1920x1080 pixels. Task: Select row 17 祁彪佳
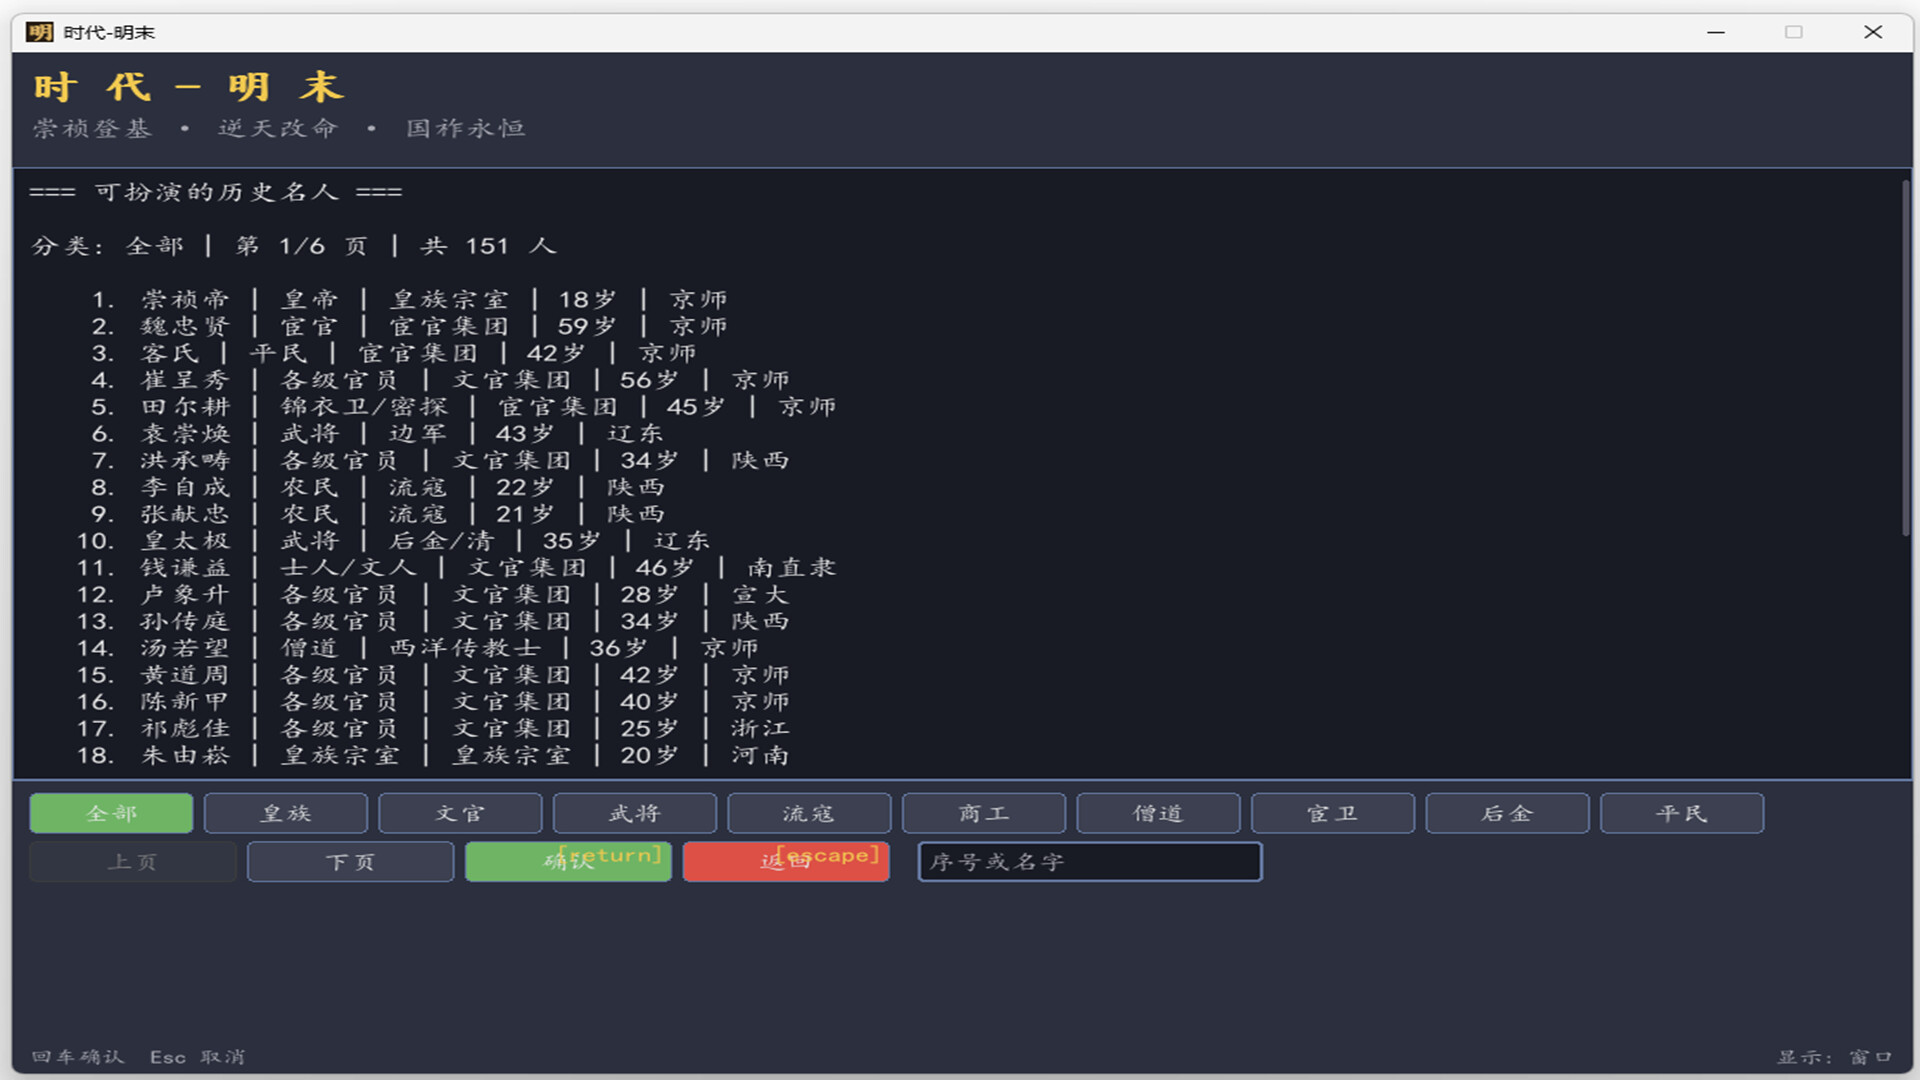point(434,729)
